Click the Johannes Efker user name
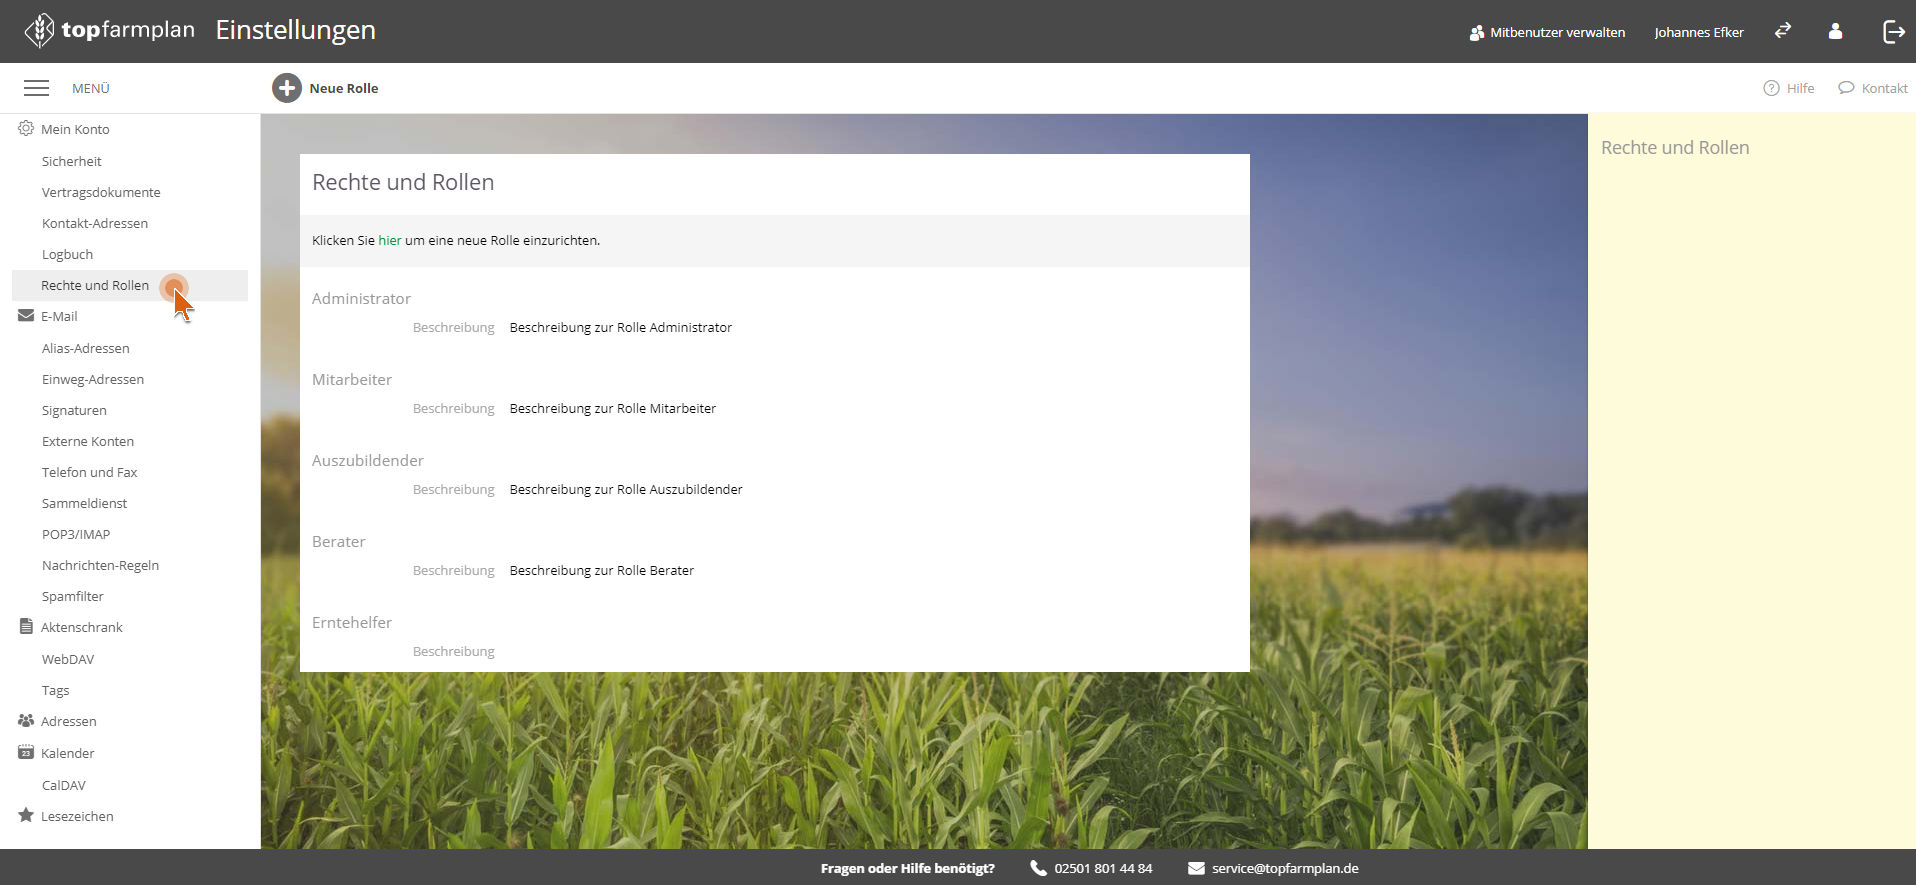This screenshot has height=885, width=1916. point(1699,32)
